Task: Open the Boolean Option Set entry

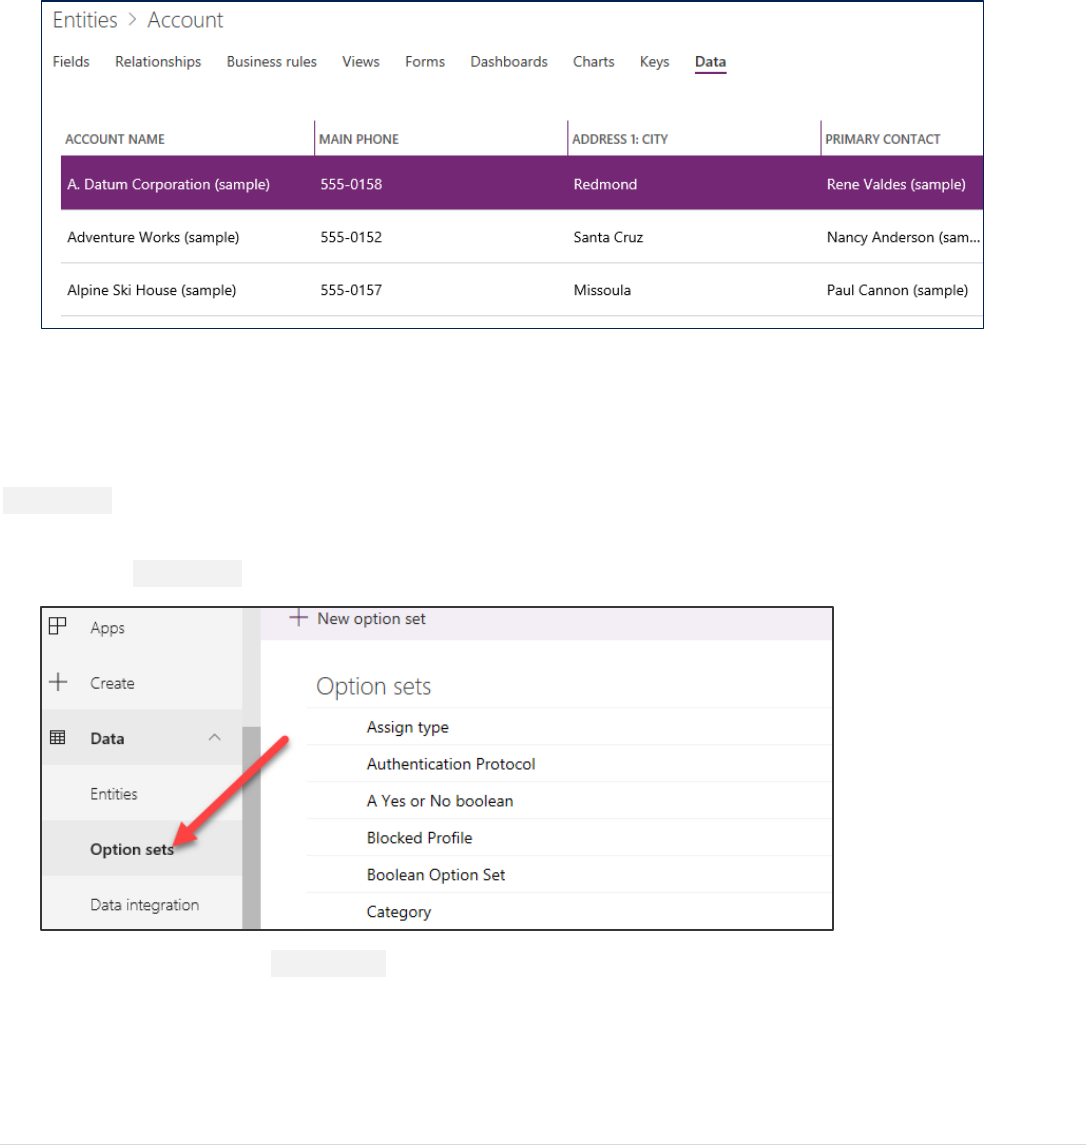Action: click(x=436, y=875)
